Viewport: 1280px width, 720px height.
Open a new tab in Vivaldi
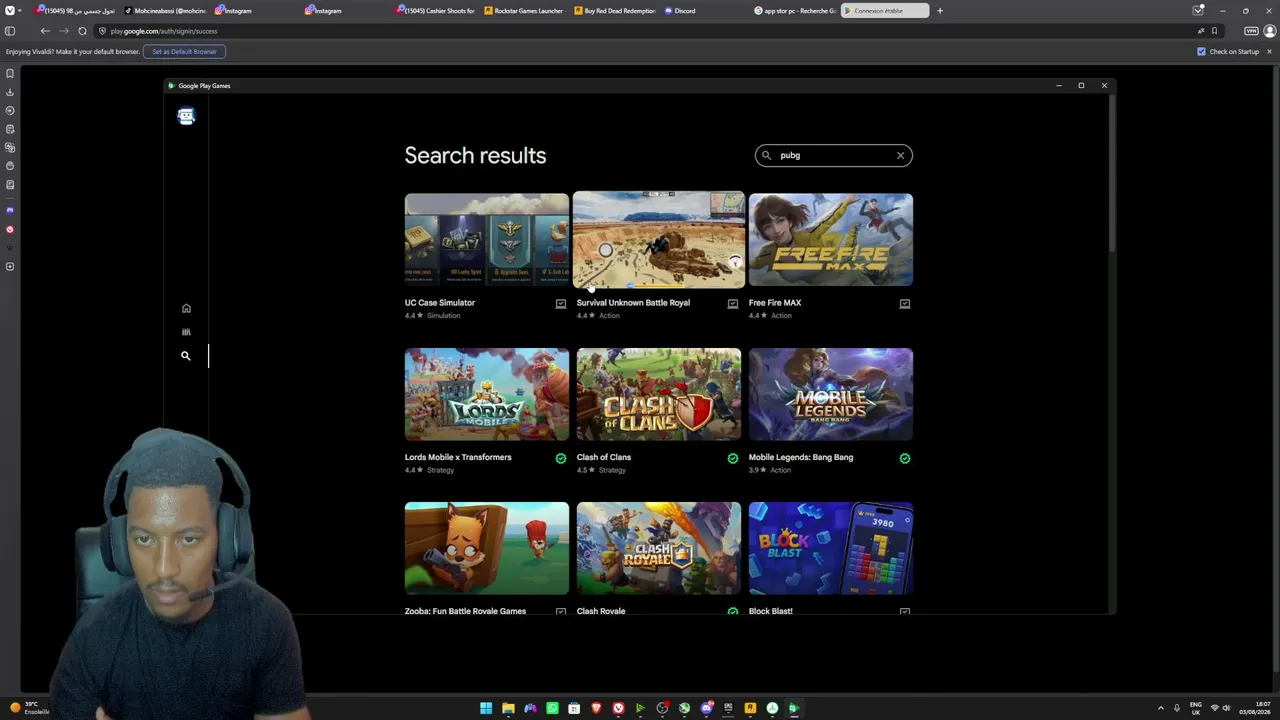pyautogui.click(x=939, y=11)
